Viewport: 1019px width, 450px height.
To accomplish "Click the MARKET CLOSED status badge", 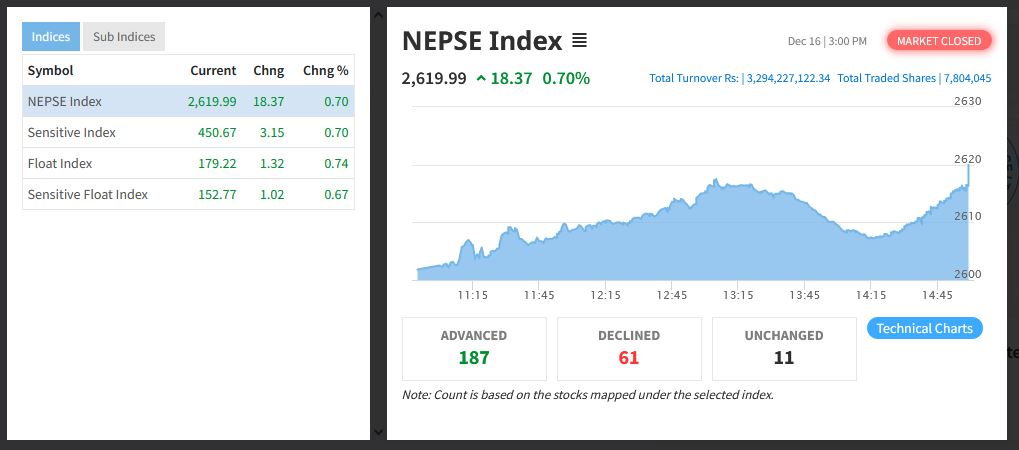I will coord(940,41).
